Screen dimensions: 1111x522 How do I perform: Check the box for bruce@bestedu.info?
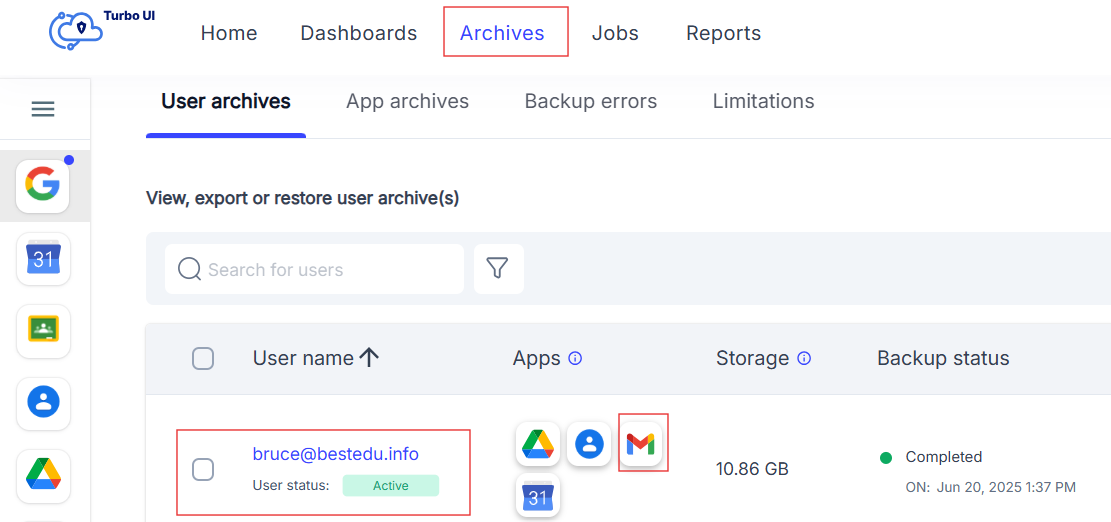coord(203,469)
